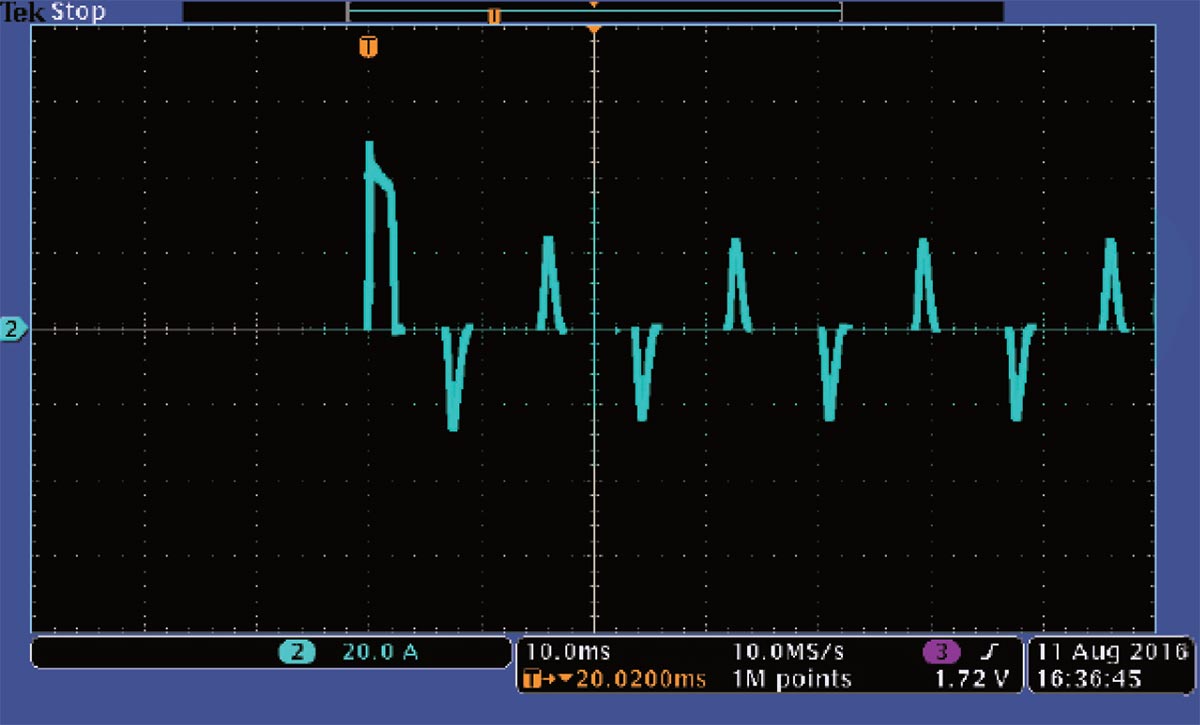Click the purple channel 3 trigger source badge
The width and height of the screenshot is (1200, 725).
(940, 653)
